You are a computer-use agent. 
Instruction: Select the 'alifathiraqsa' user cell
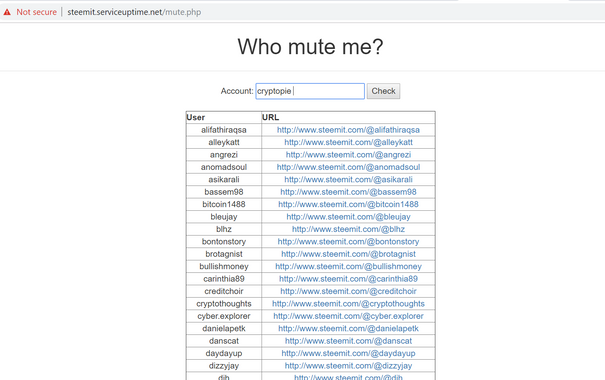tap(224, 130)
